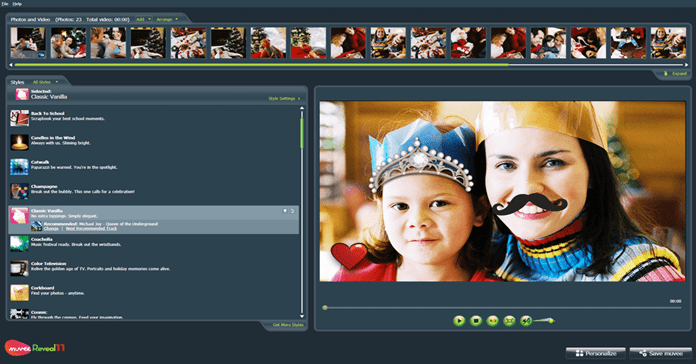Click the Save muvee button
Image resolution: width=696 pixels, height=364 pixels.
click(x=660, y=353)
